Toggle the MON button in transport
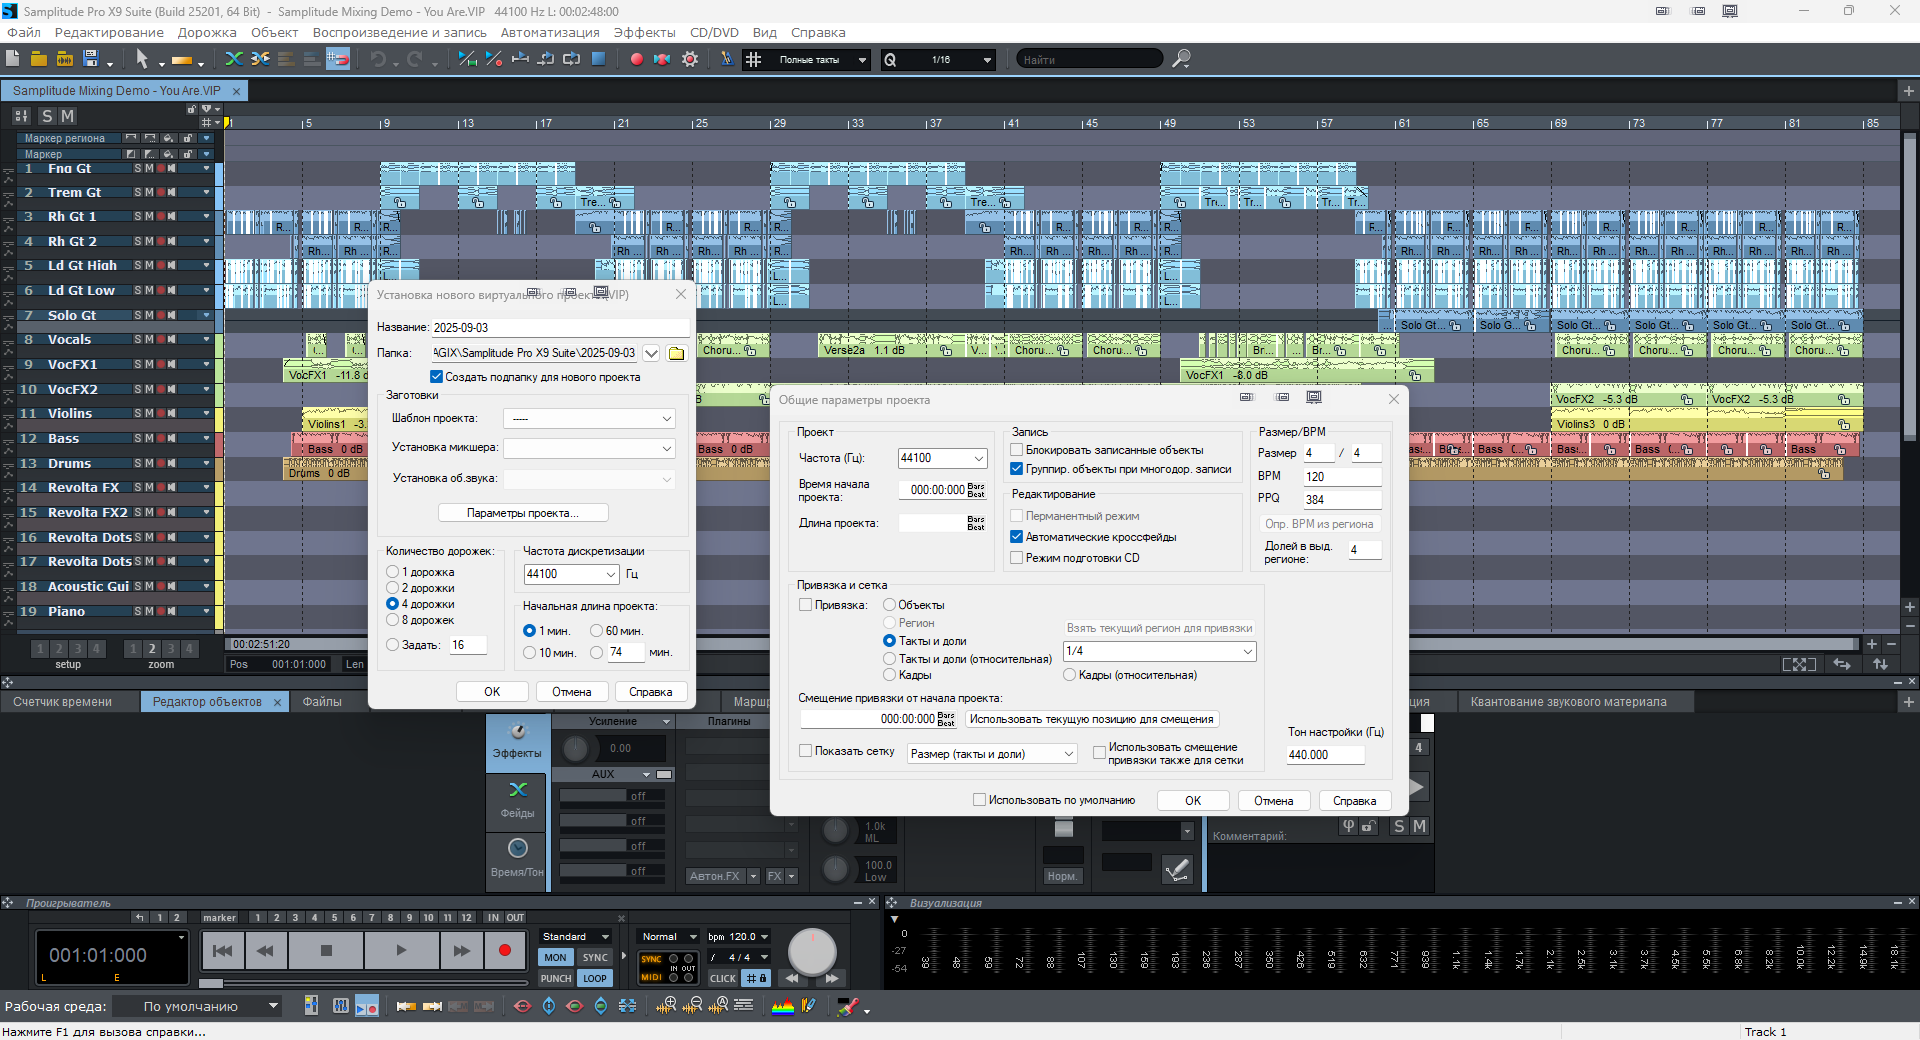The height and width of the screenshot is (1040, 1920). tap(555, 957)
